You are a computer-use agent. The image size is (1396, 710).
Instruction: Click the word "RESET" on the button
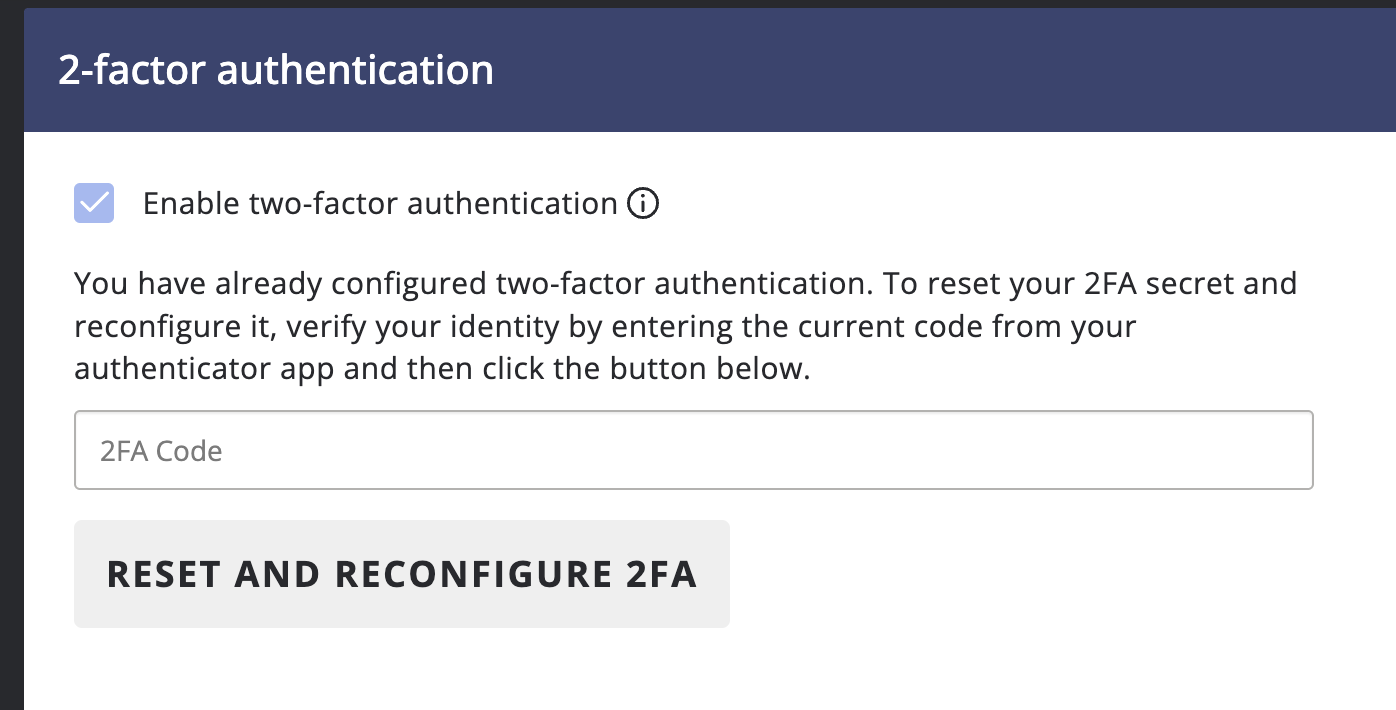point(163,574)
